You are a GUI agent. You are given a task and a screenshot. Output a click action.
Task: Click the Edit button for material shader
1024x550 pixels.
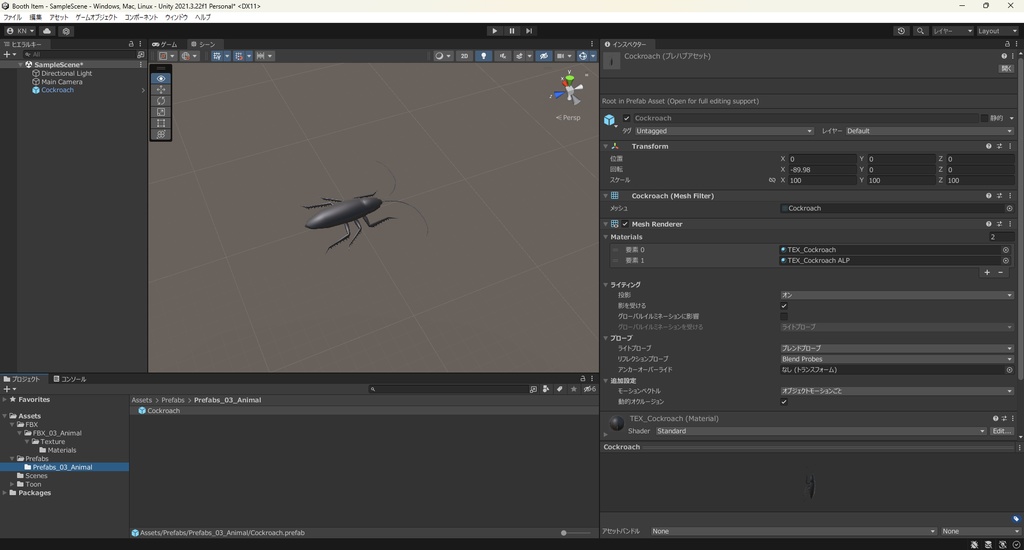point(1001,431)
